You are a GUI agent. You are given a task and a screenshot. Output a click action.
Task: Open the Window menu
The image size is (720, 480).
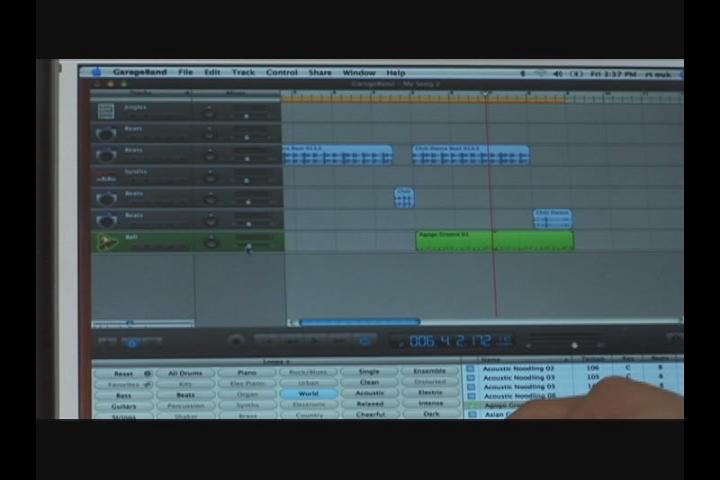click(x=359, y=73)
